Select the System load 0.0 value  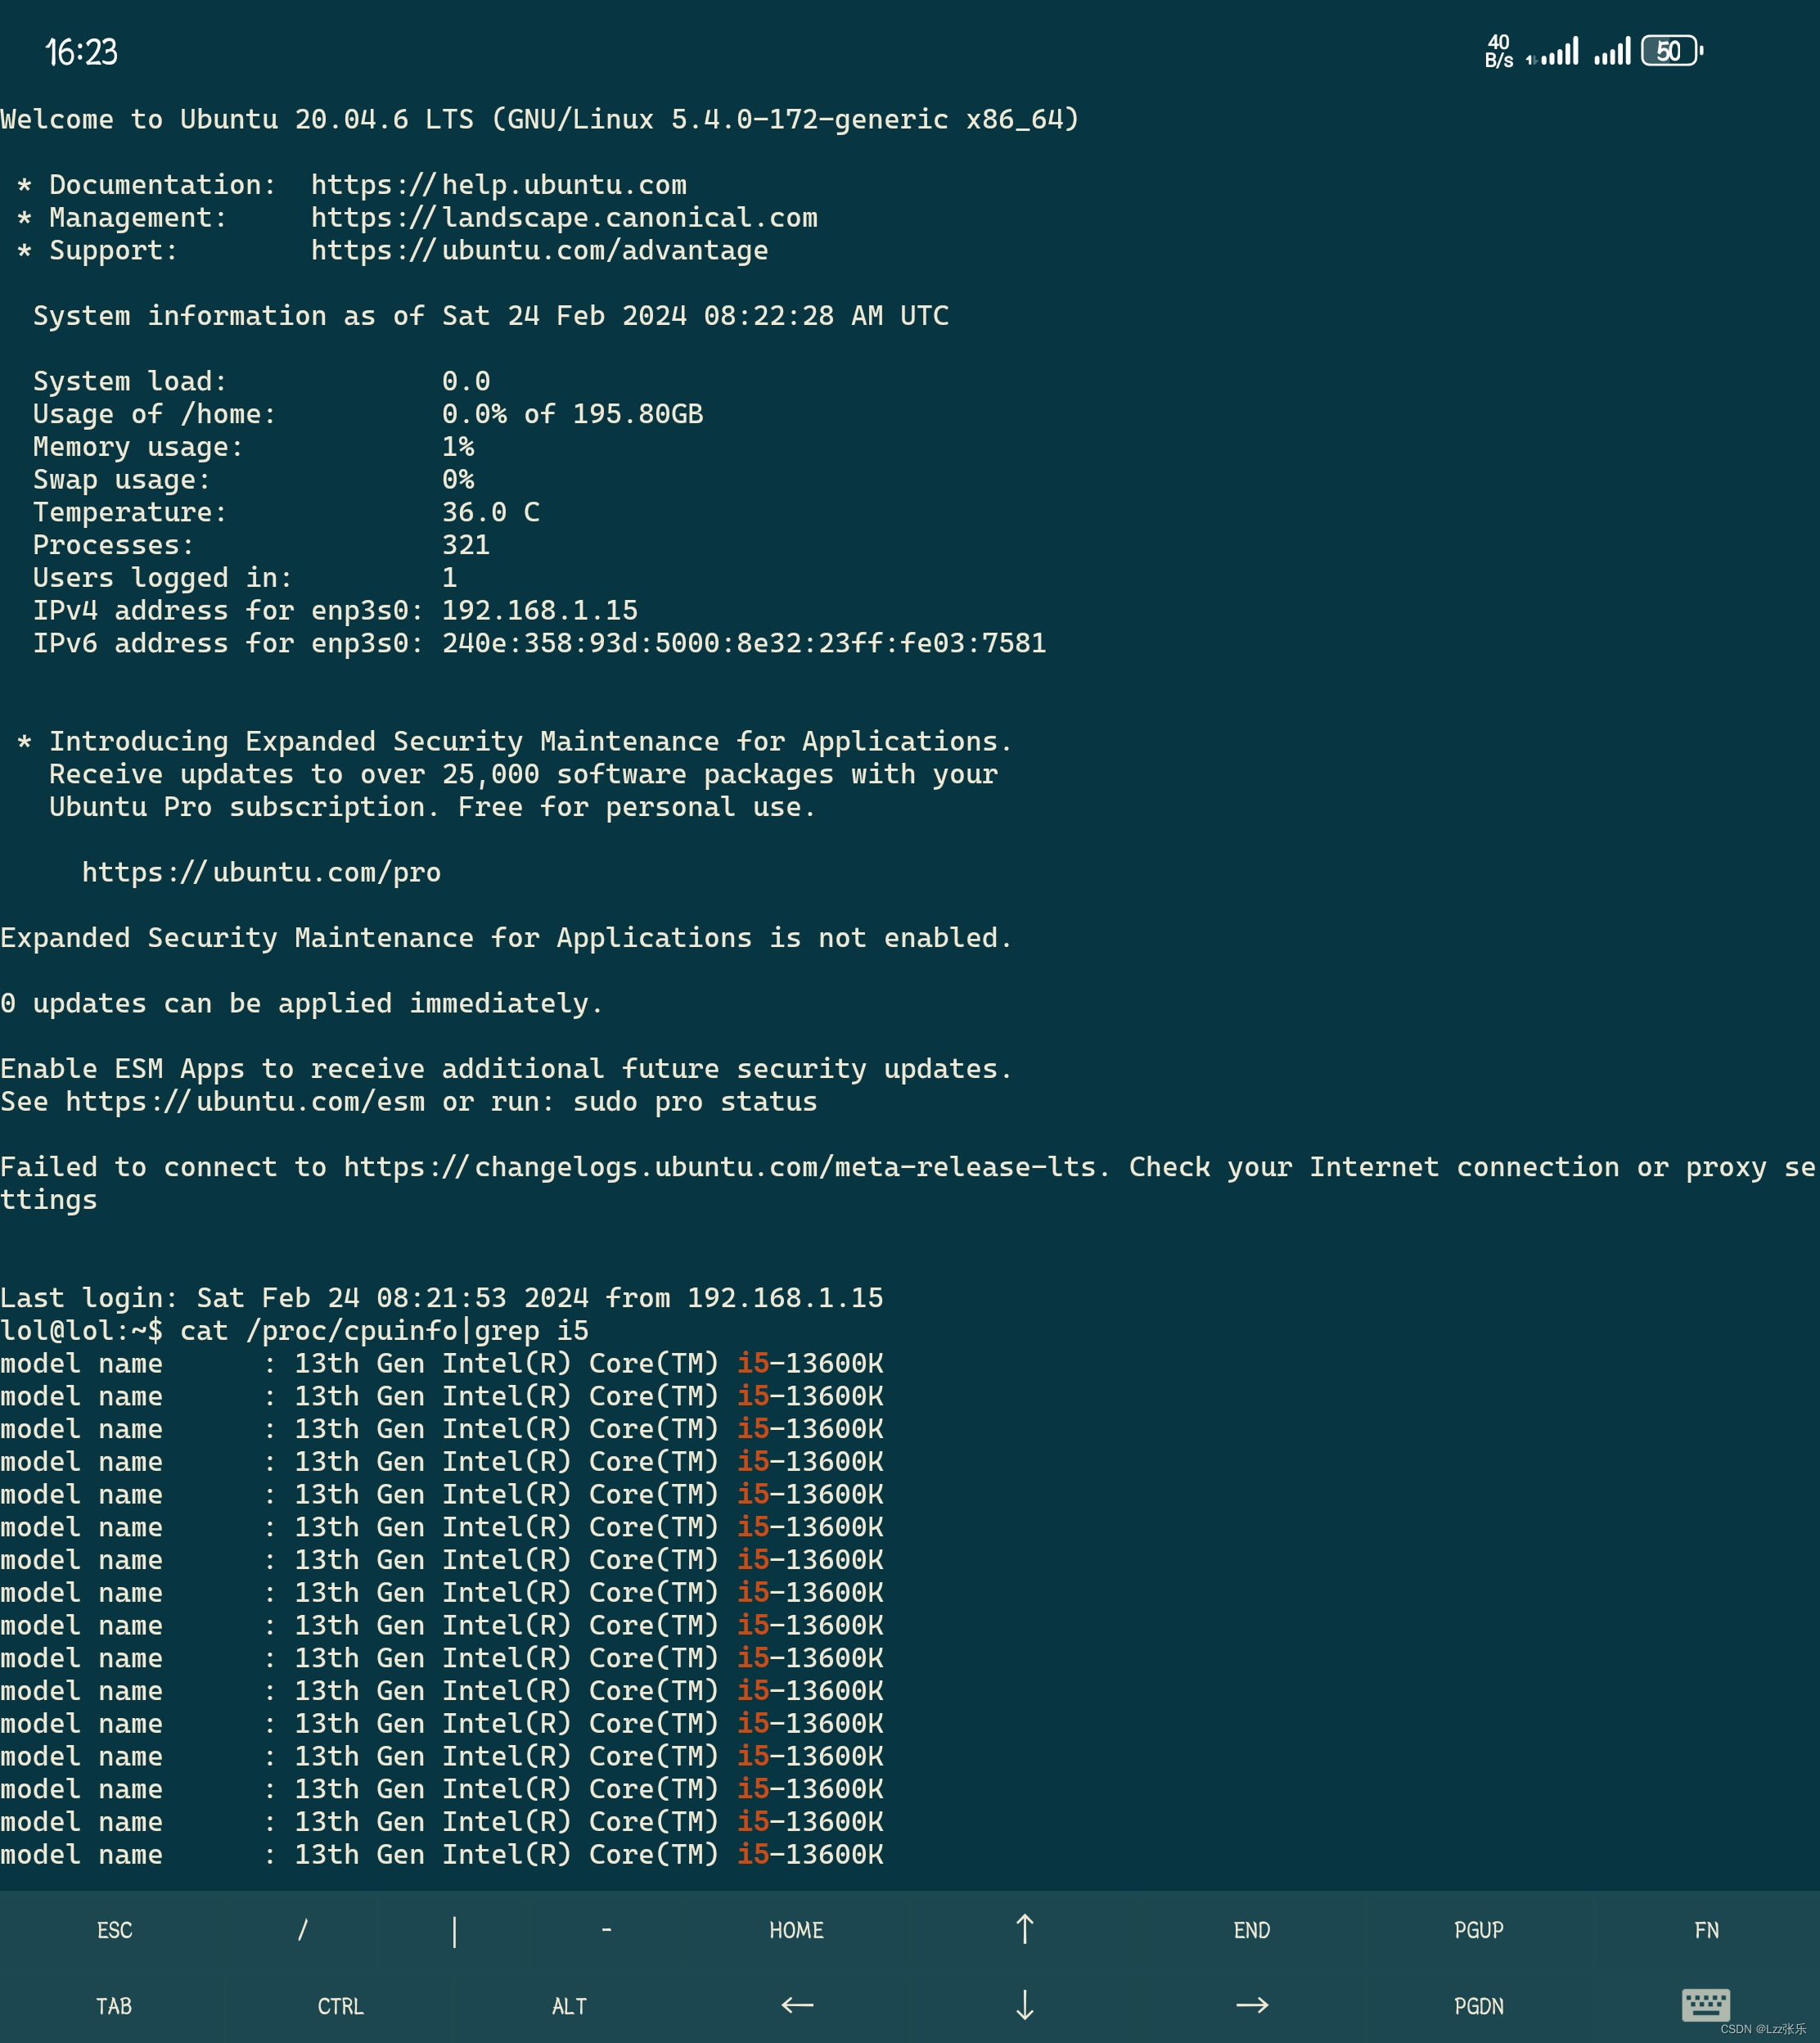[465, 381]
